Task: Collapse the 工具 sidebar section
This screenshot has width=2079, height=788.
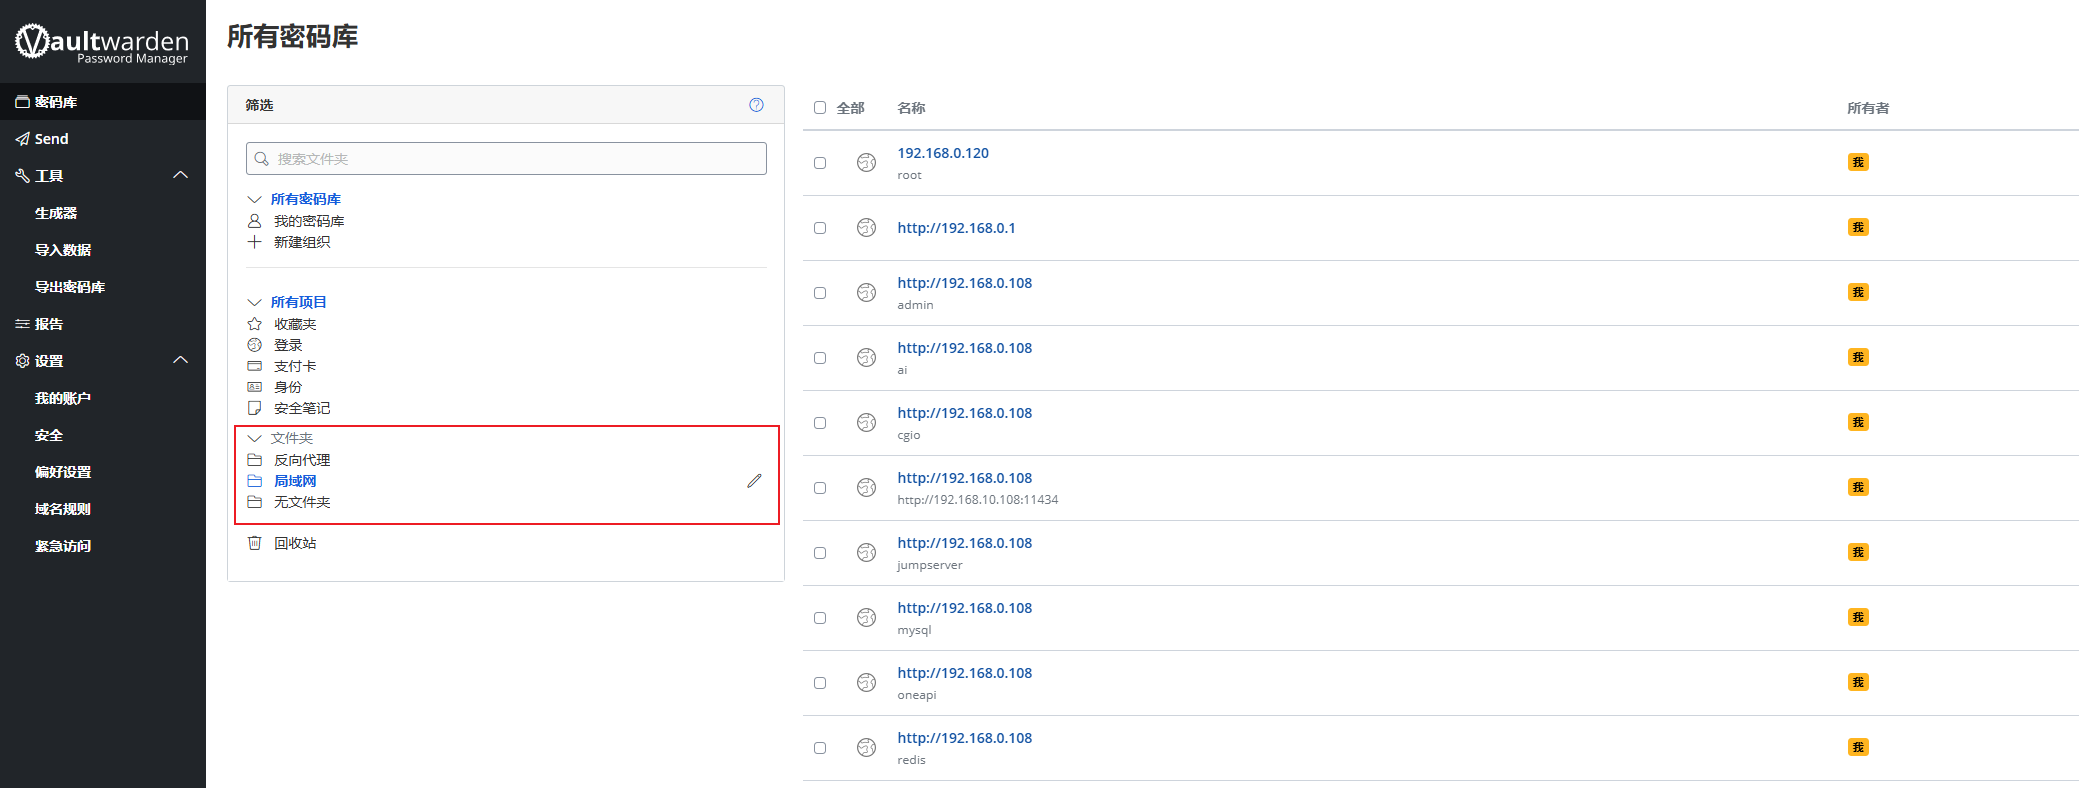Action: (180, 175)
